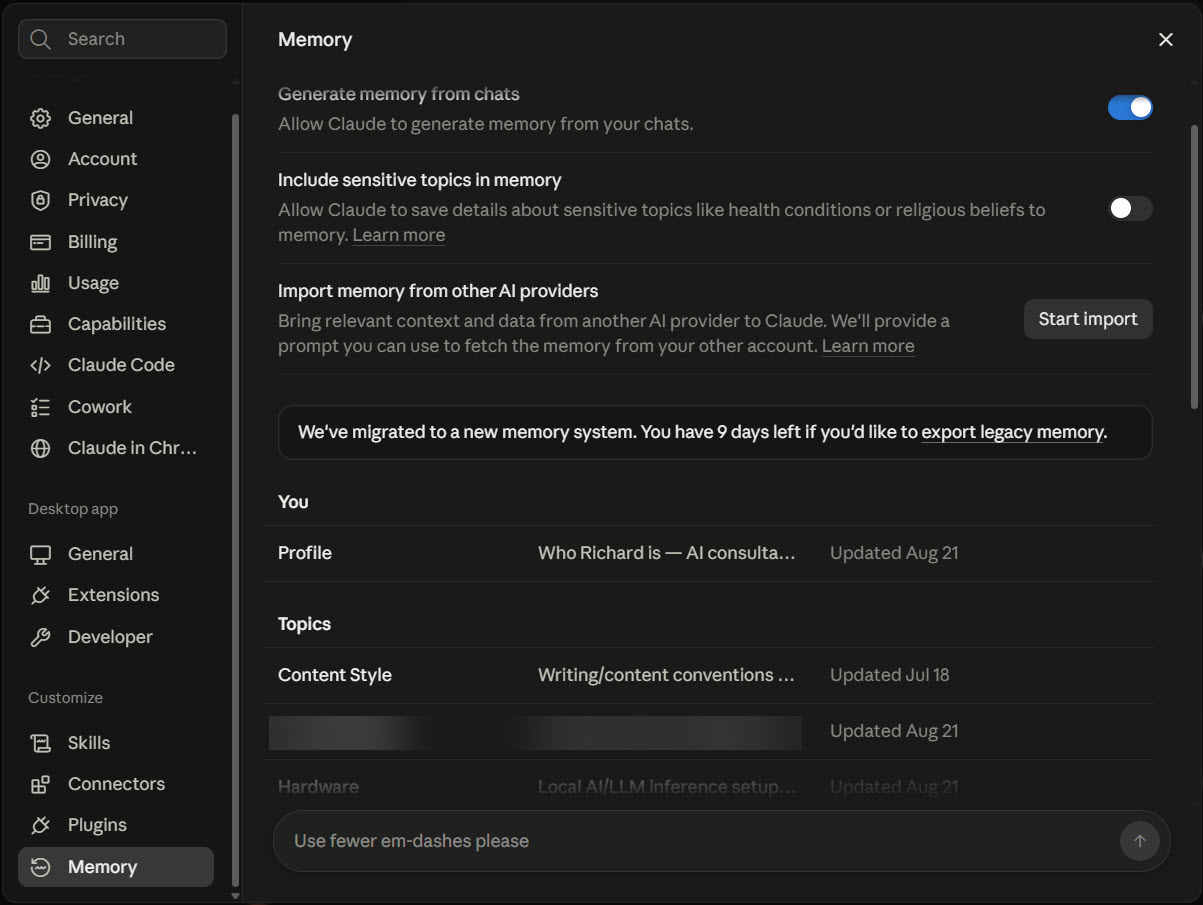Image resolution: width=1203 pixels, height=905 pixels.
Task: Click the export legacy memory link
Action: point(1012,433)
